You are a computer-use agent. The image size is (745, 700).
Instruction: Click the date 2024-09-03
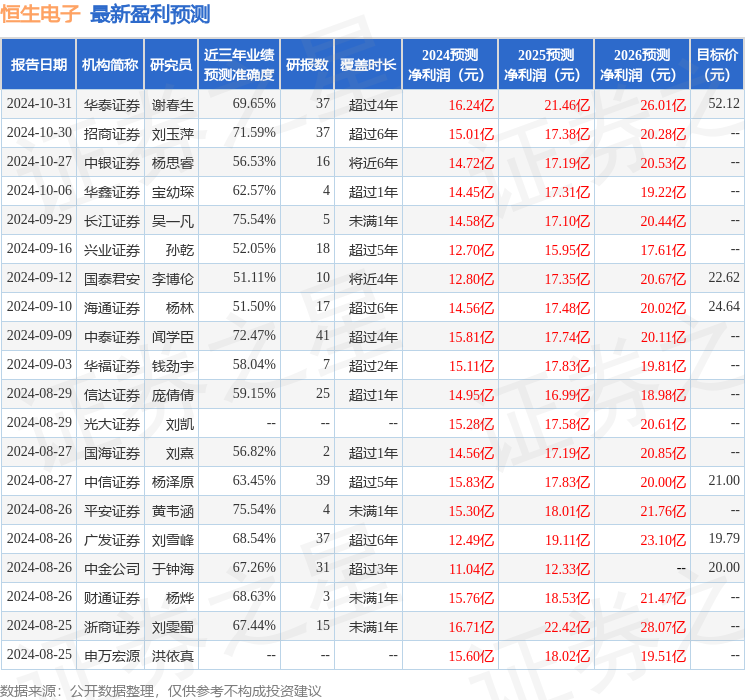39,364
